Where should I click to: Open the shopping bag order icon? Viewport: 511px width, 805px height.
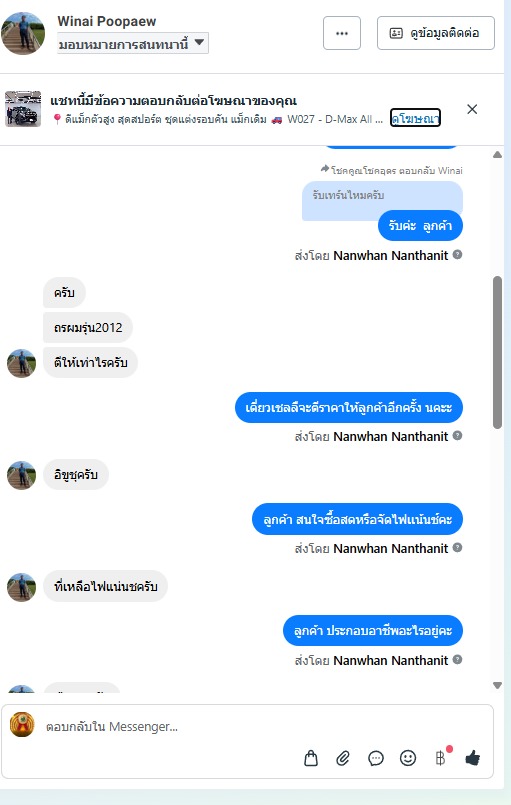[x=311, y=758]
